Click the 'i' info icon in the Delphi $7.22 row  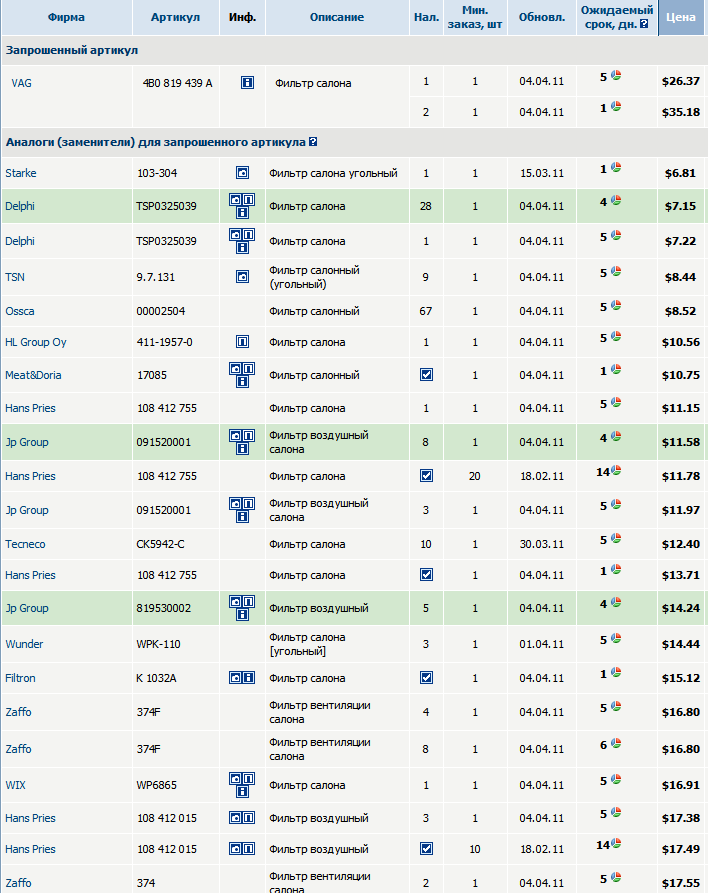242,247
